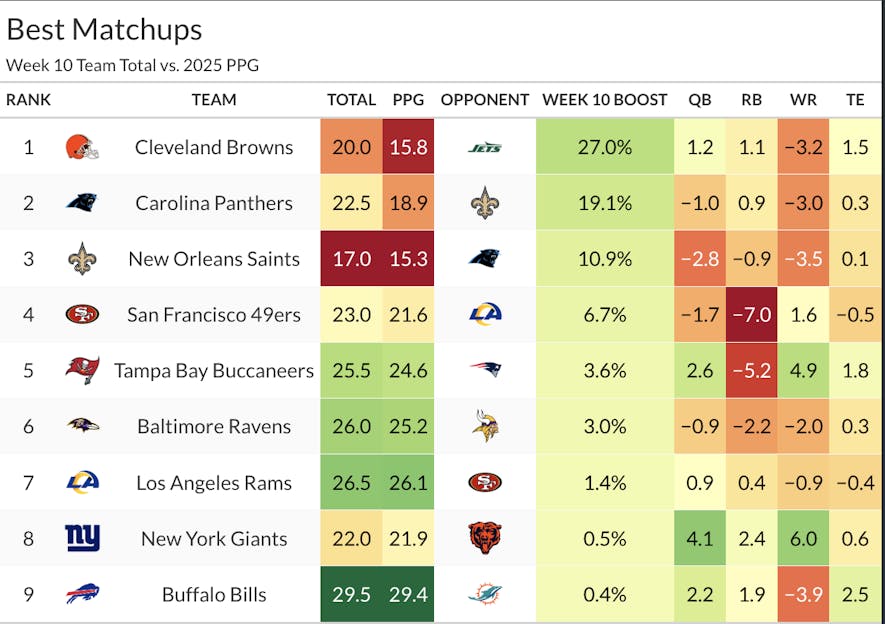Click the New Orleans Saints fleur-de-lis team logo
Viewport: 885px width, 624px height.
tap(82, 259)
